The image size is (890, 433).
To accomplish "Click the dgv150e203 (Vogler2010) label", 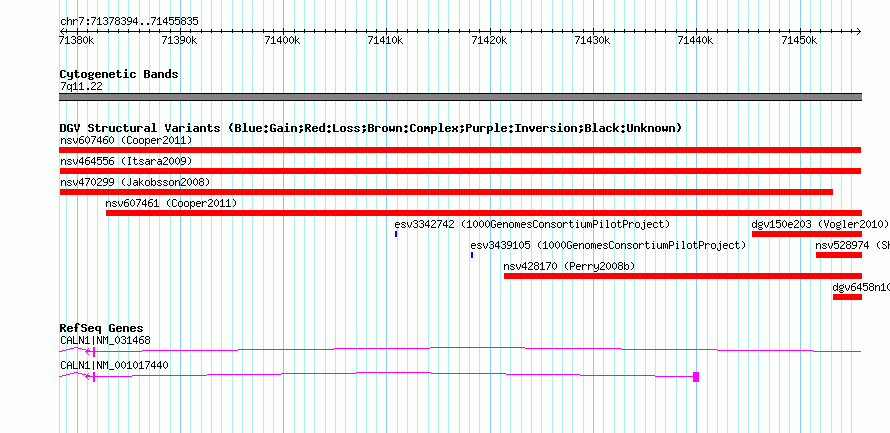I will point(820,224).
